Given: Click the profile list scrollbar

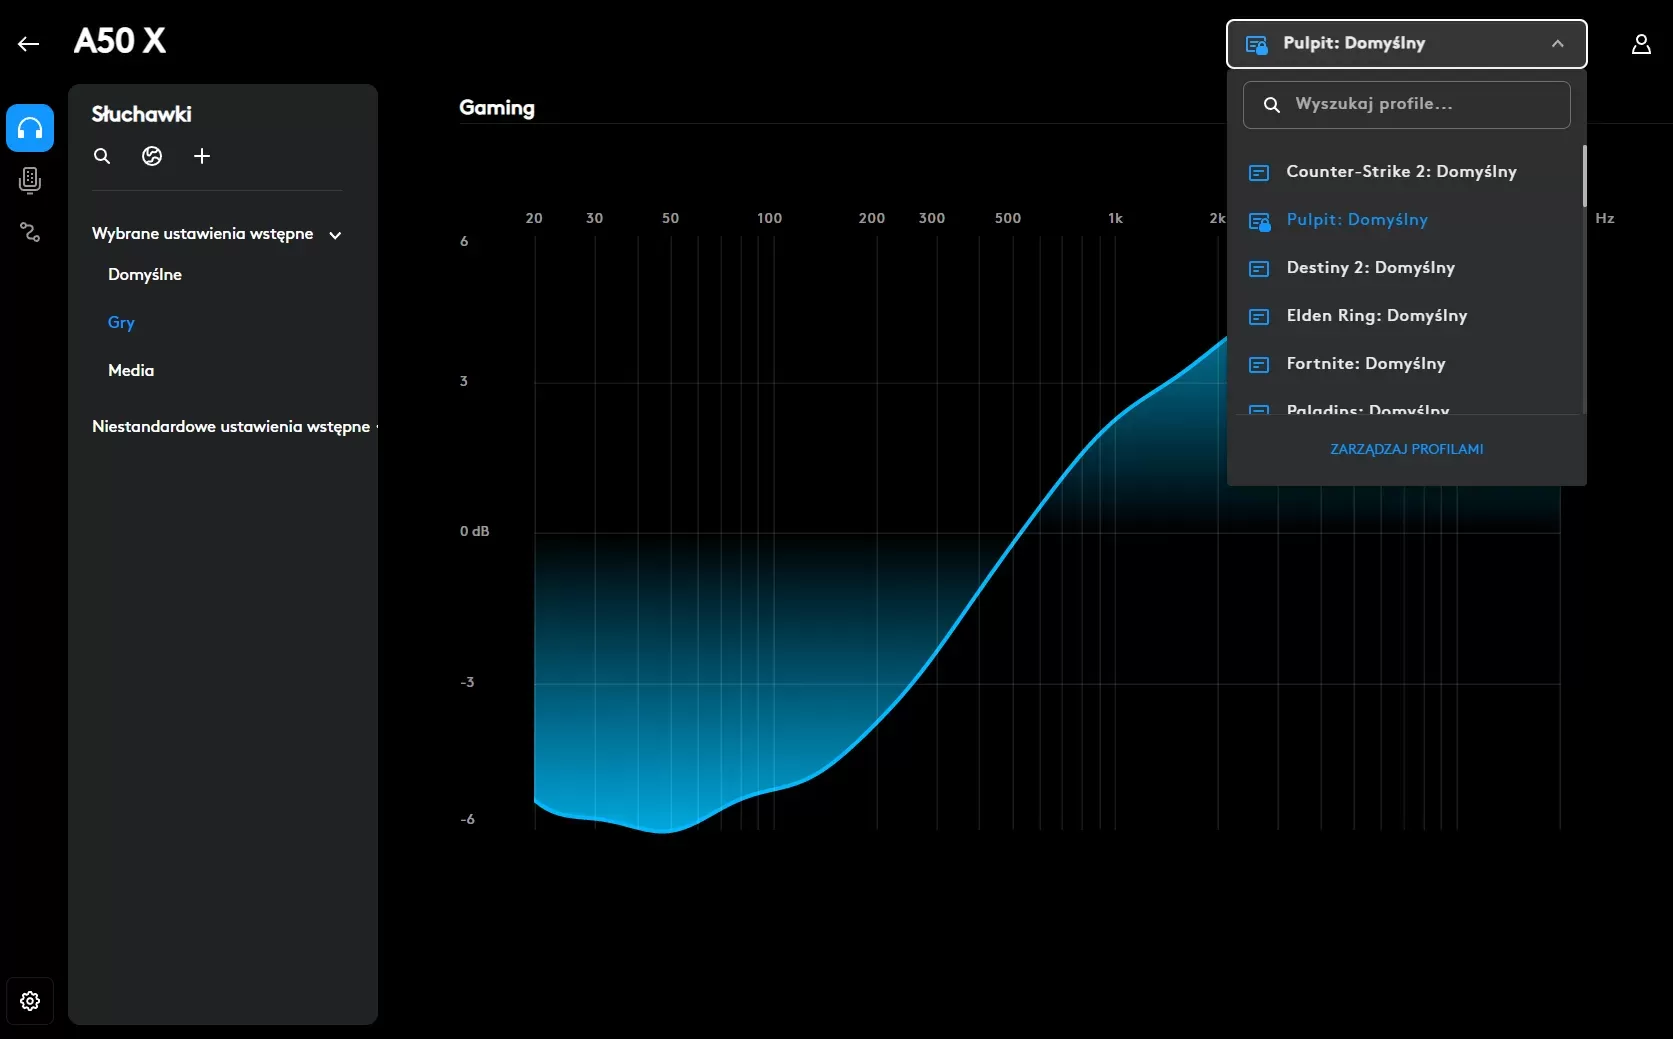Looking at the screenshot, I should 1584,176.
